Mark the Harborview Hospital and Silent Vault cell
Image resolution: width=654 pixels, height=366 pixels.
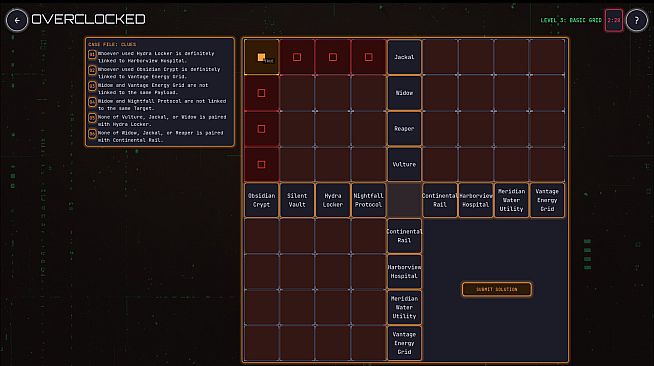click(x=297, y=272)
